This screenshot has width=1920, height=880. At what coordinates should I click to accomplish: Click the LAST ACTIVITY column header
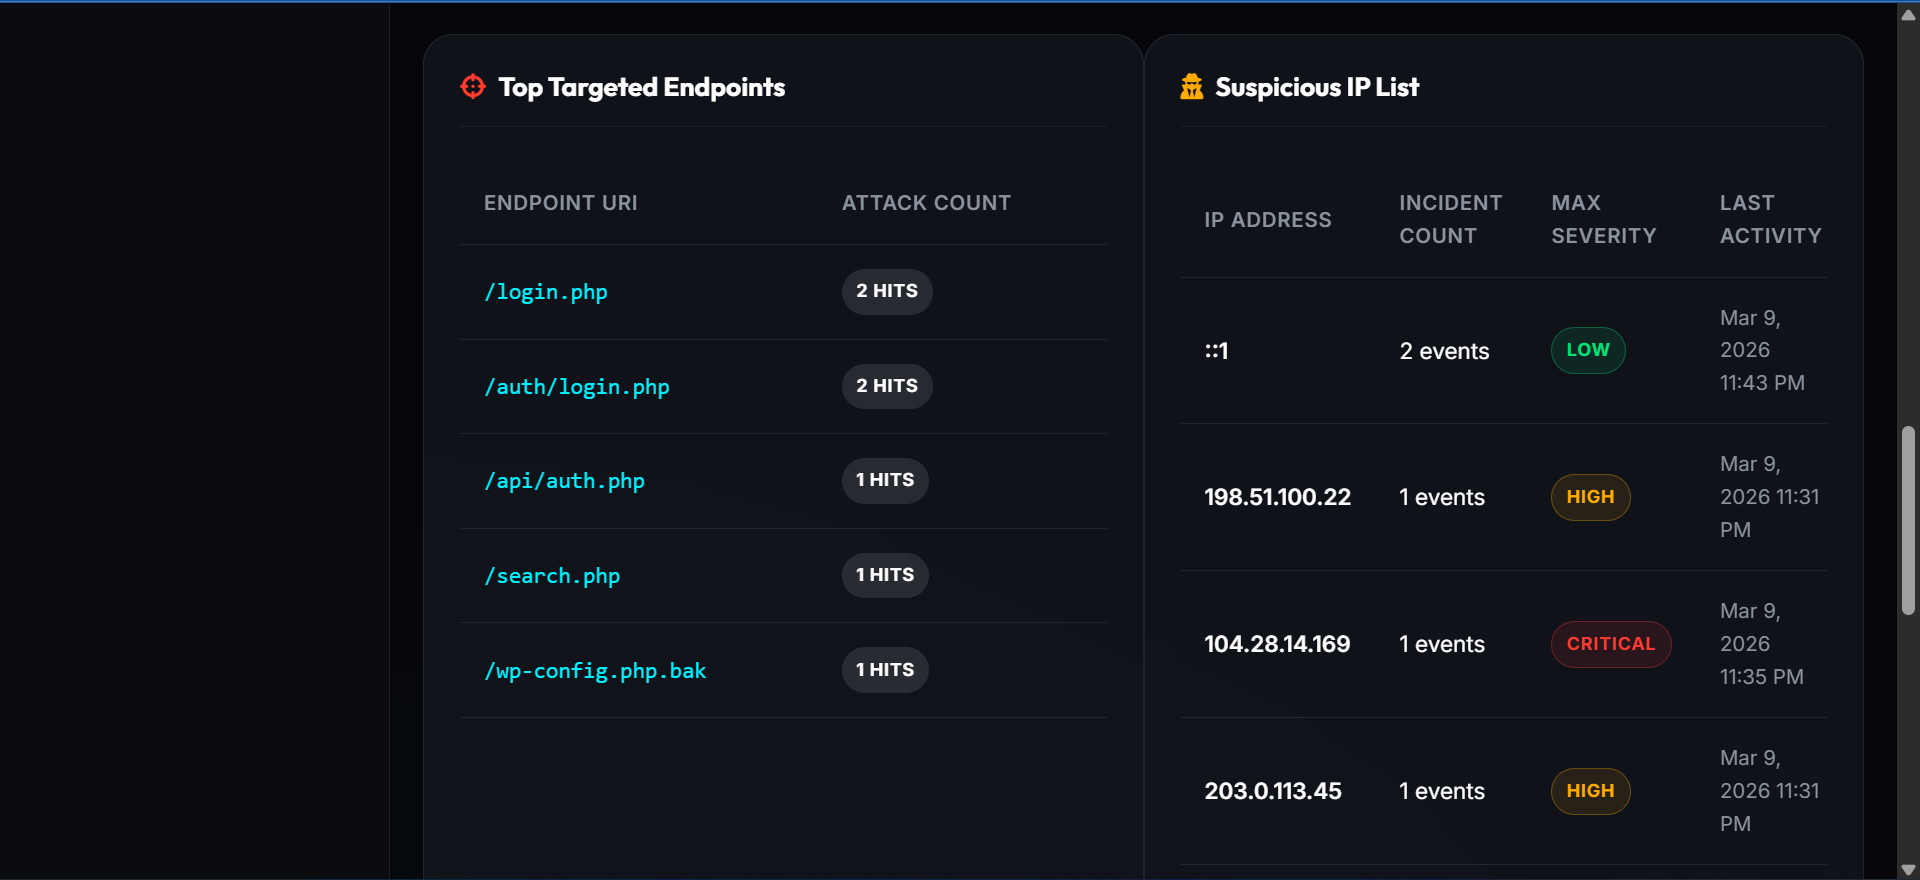(x=1770, y=219)
